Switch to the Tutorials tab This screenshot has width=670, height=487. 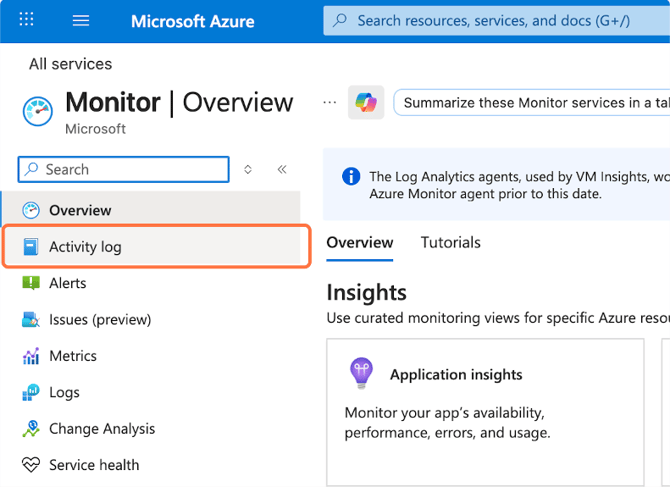(x=450, y=242)
